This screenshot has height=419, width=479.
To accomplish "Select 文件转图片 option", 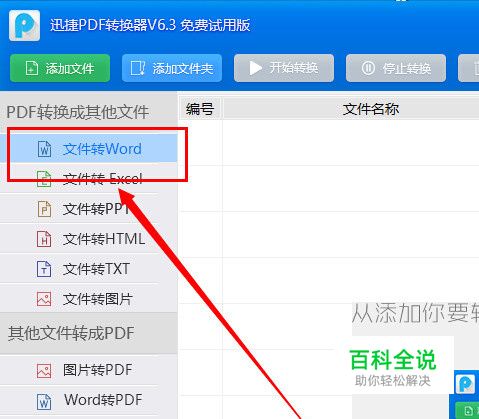I will [x=89, y=299].
